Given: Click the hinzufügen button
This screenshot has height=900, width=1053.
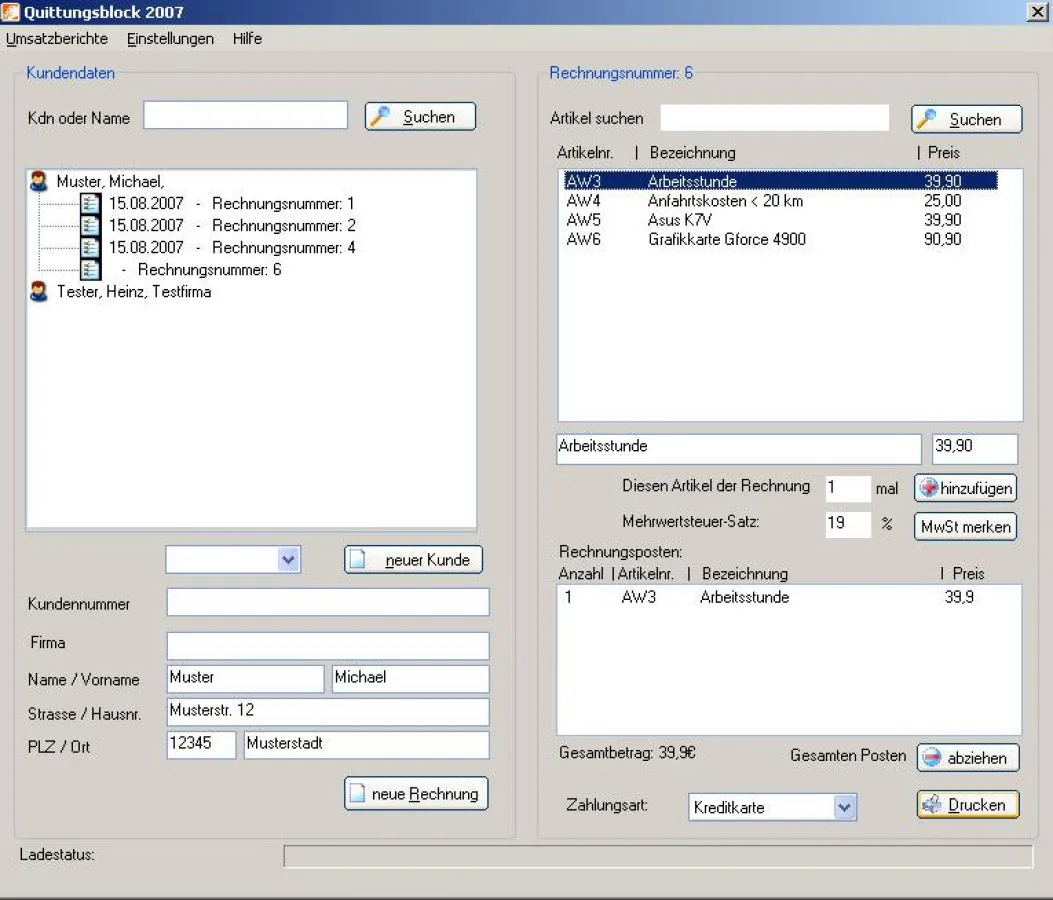Looking at the screenshot, I should [x=965, y=488].
